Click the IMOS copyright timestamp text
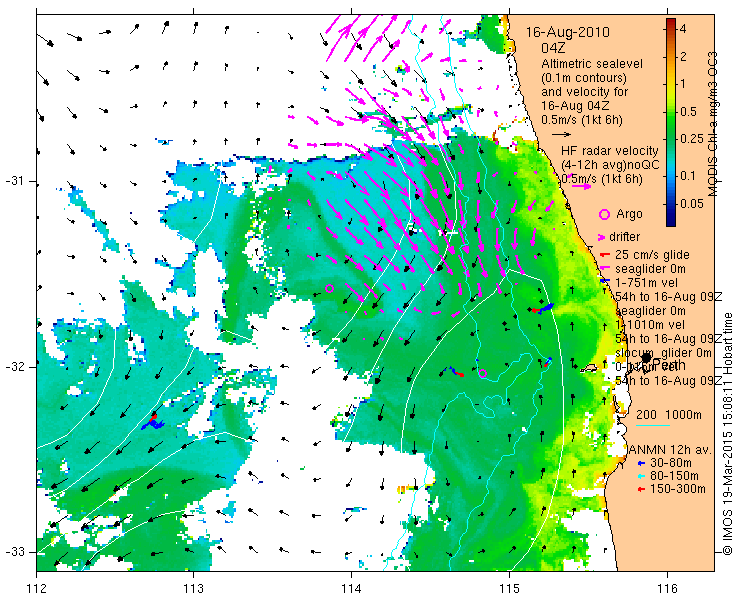The width and height of the screenshot is (740, 600). tap(727, 433)
